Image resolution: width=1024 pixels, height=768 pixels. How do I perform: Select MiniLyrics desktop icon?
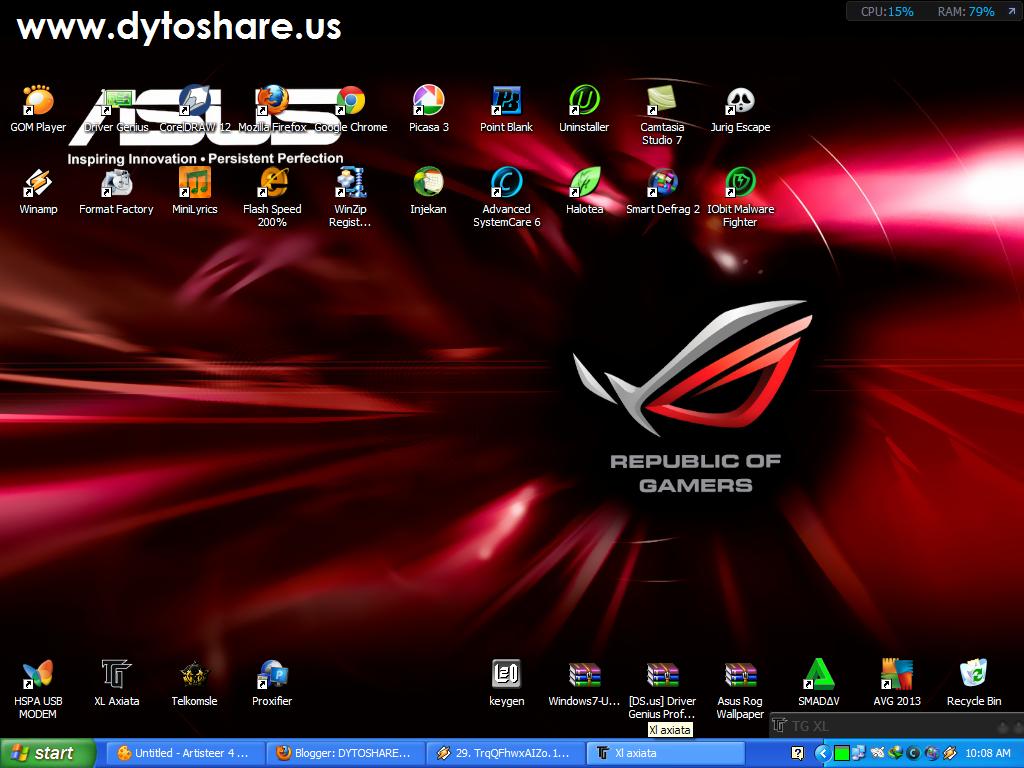click(195, 191)
